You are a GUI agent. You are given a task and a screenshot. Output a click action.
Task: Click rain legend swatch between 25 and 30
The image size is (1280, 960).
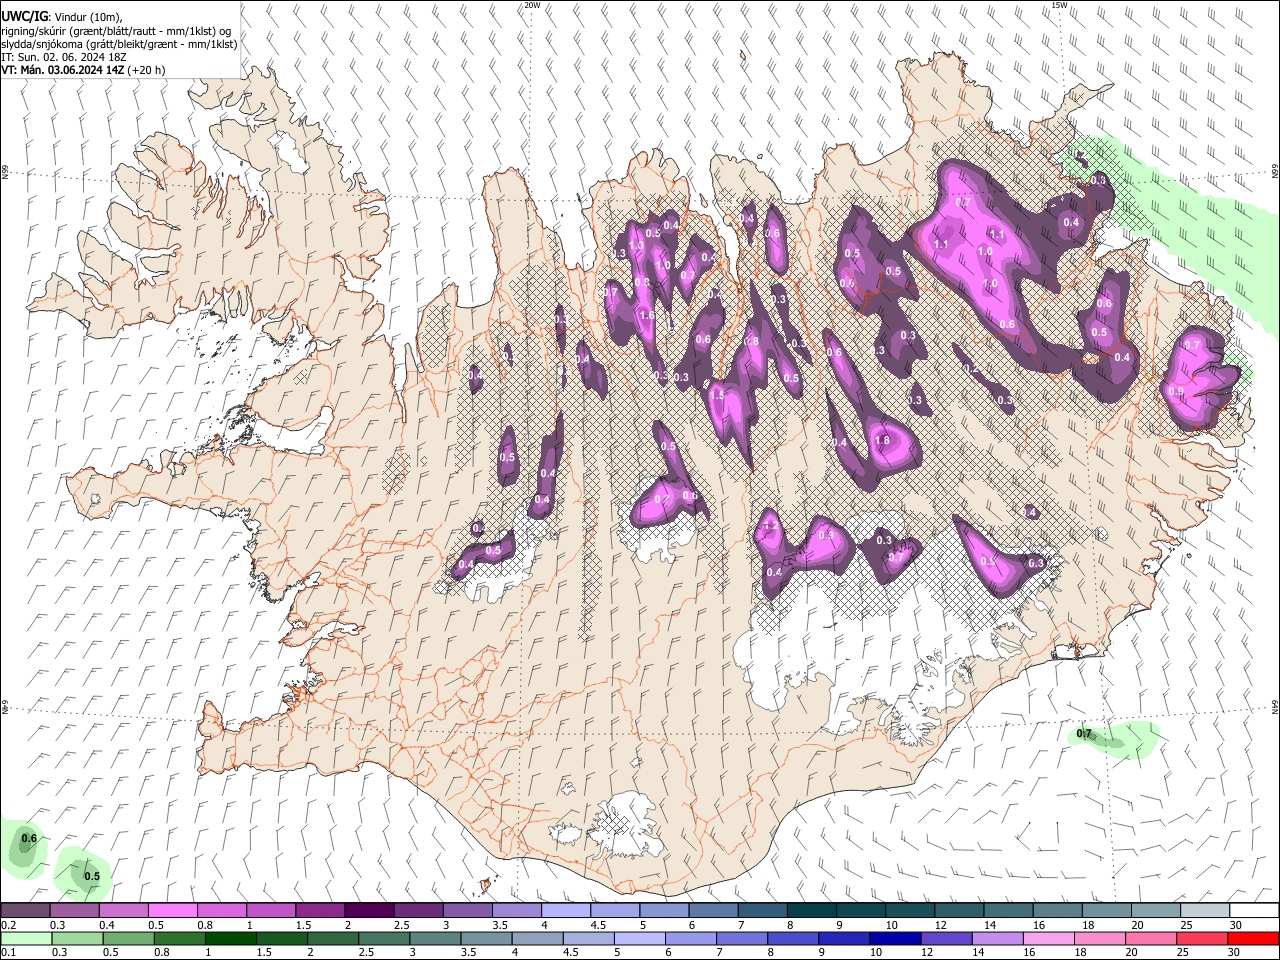coord(1202,939)
